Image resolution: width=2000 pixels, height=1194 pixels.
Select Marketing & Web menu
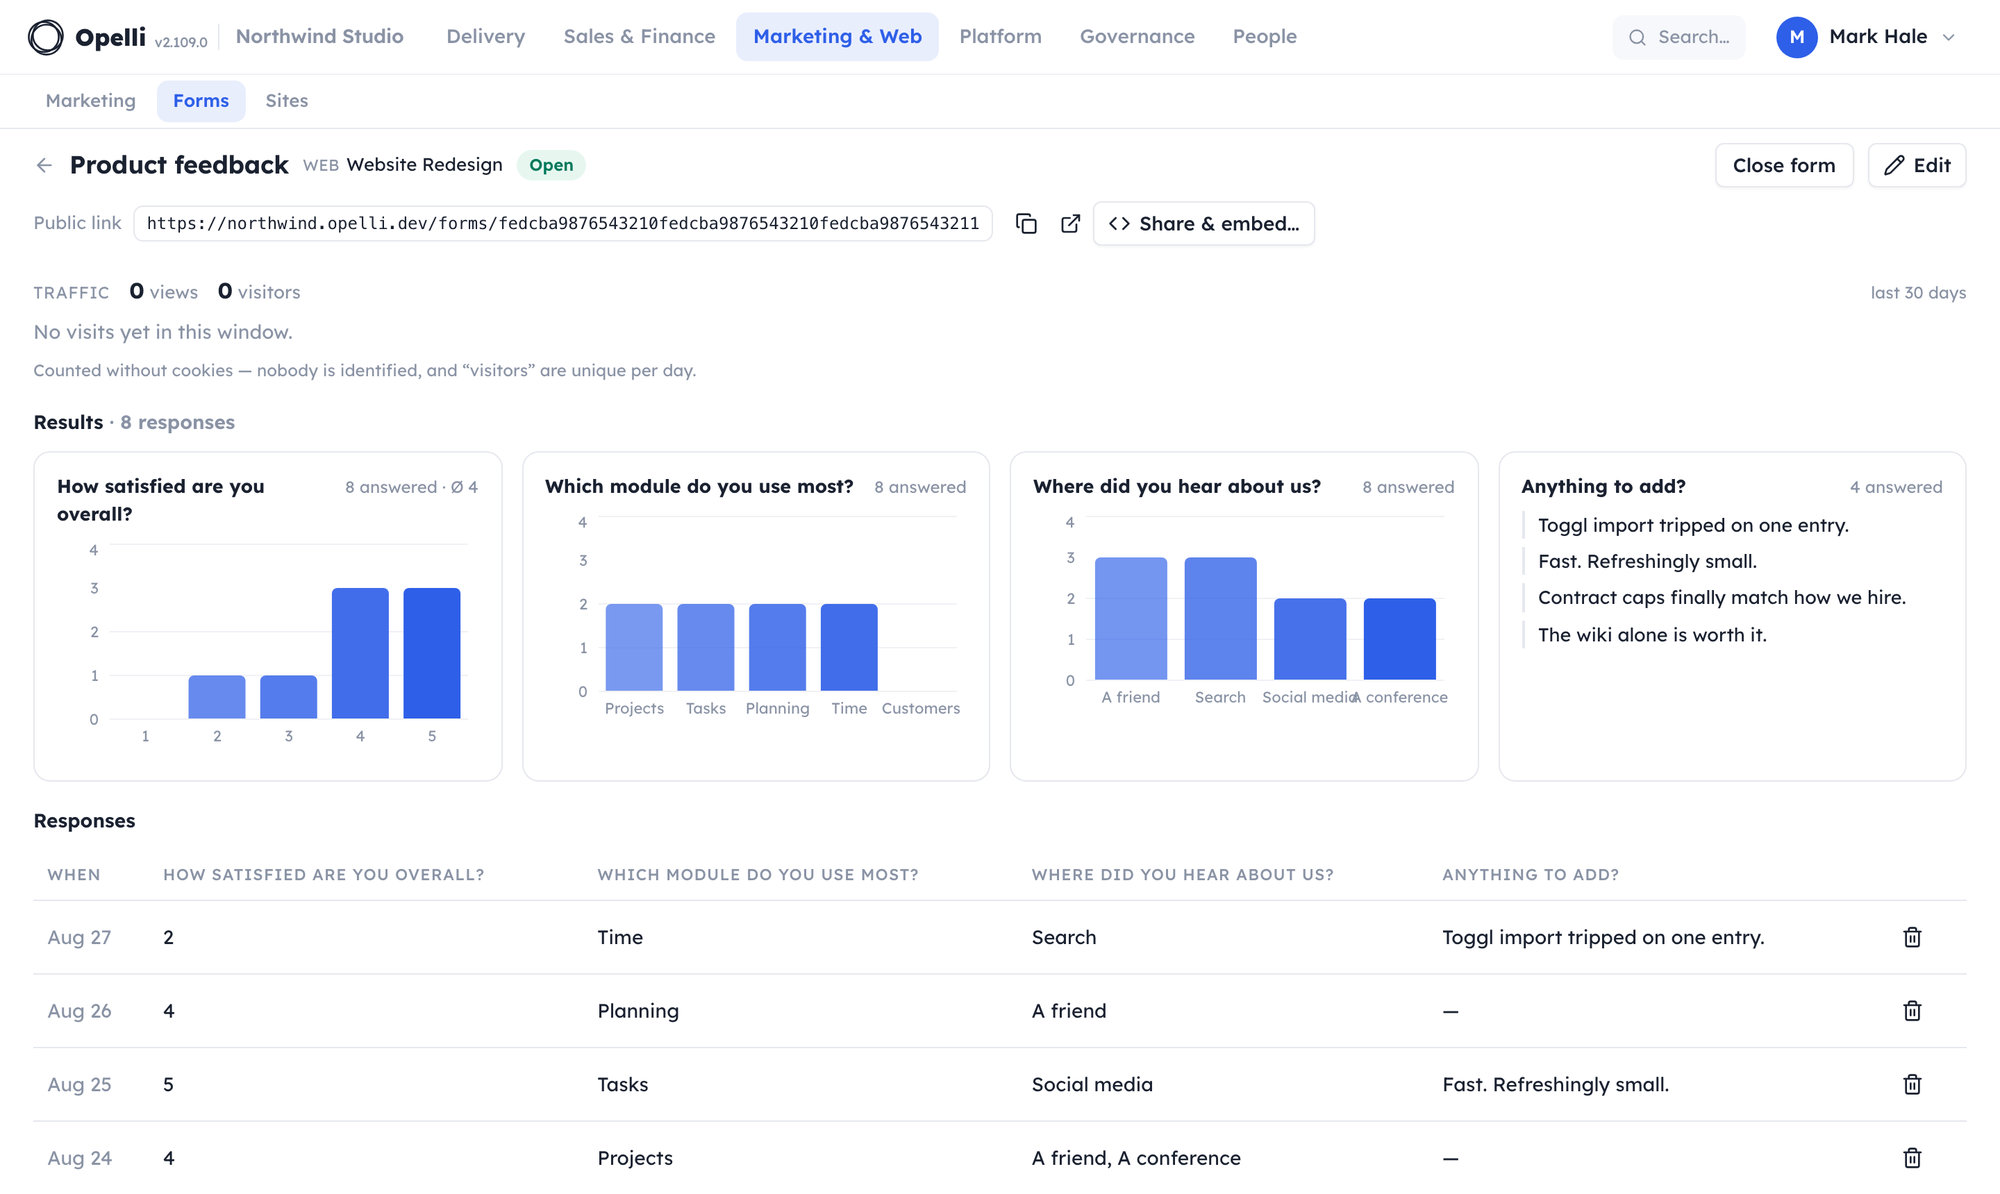click(837, 37)
